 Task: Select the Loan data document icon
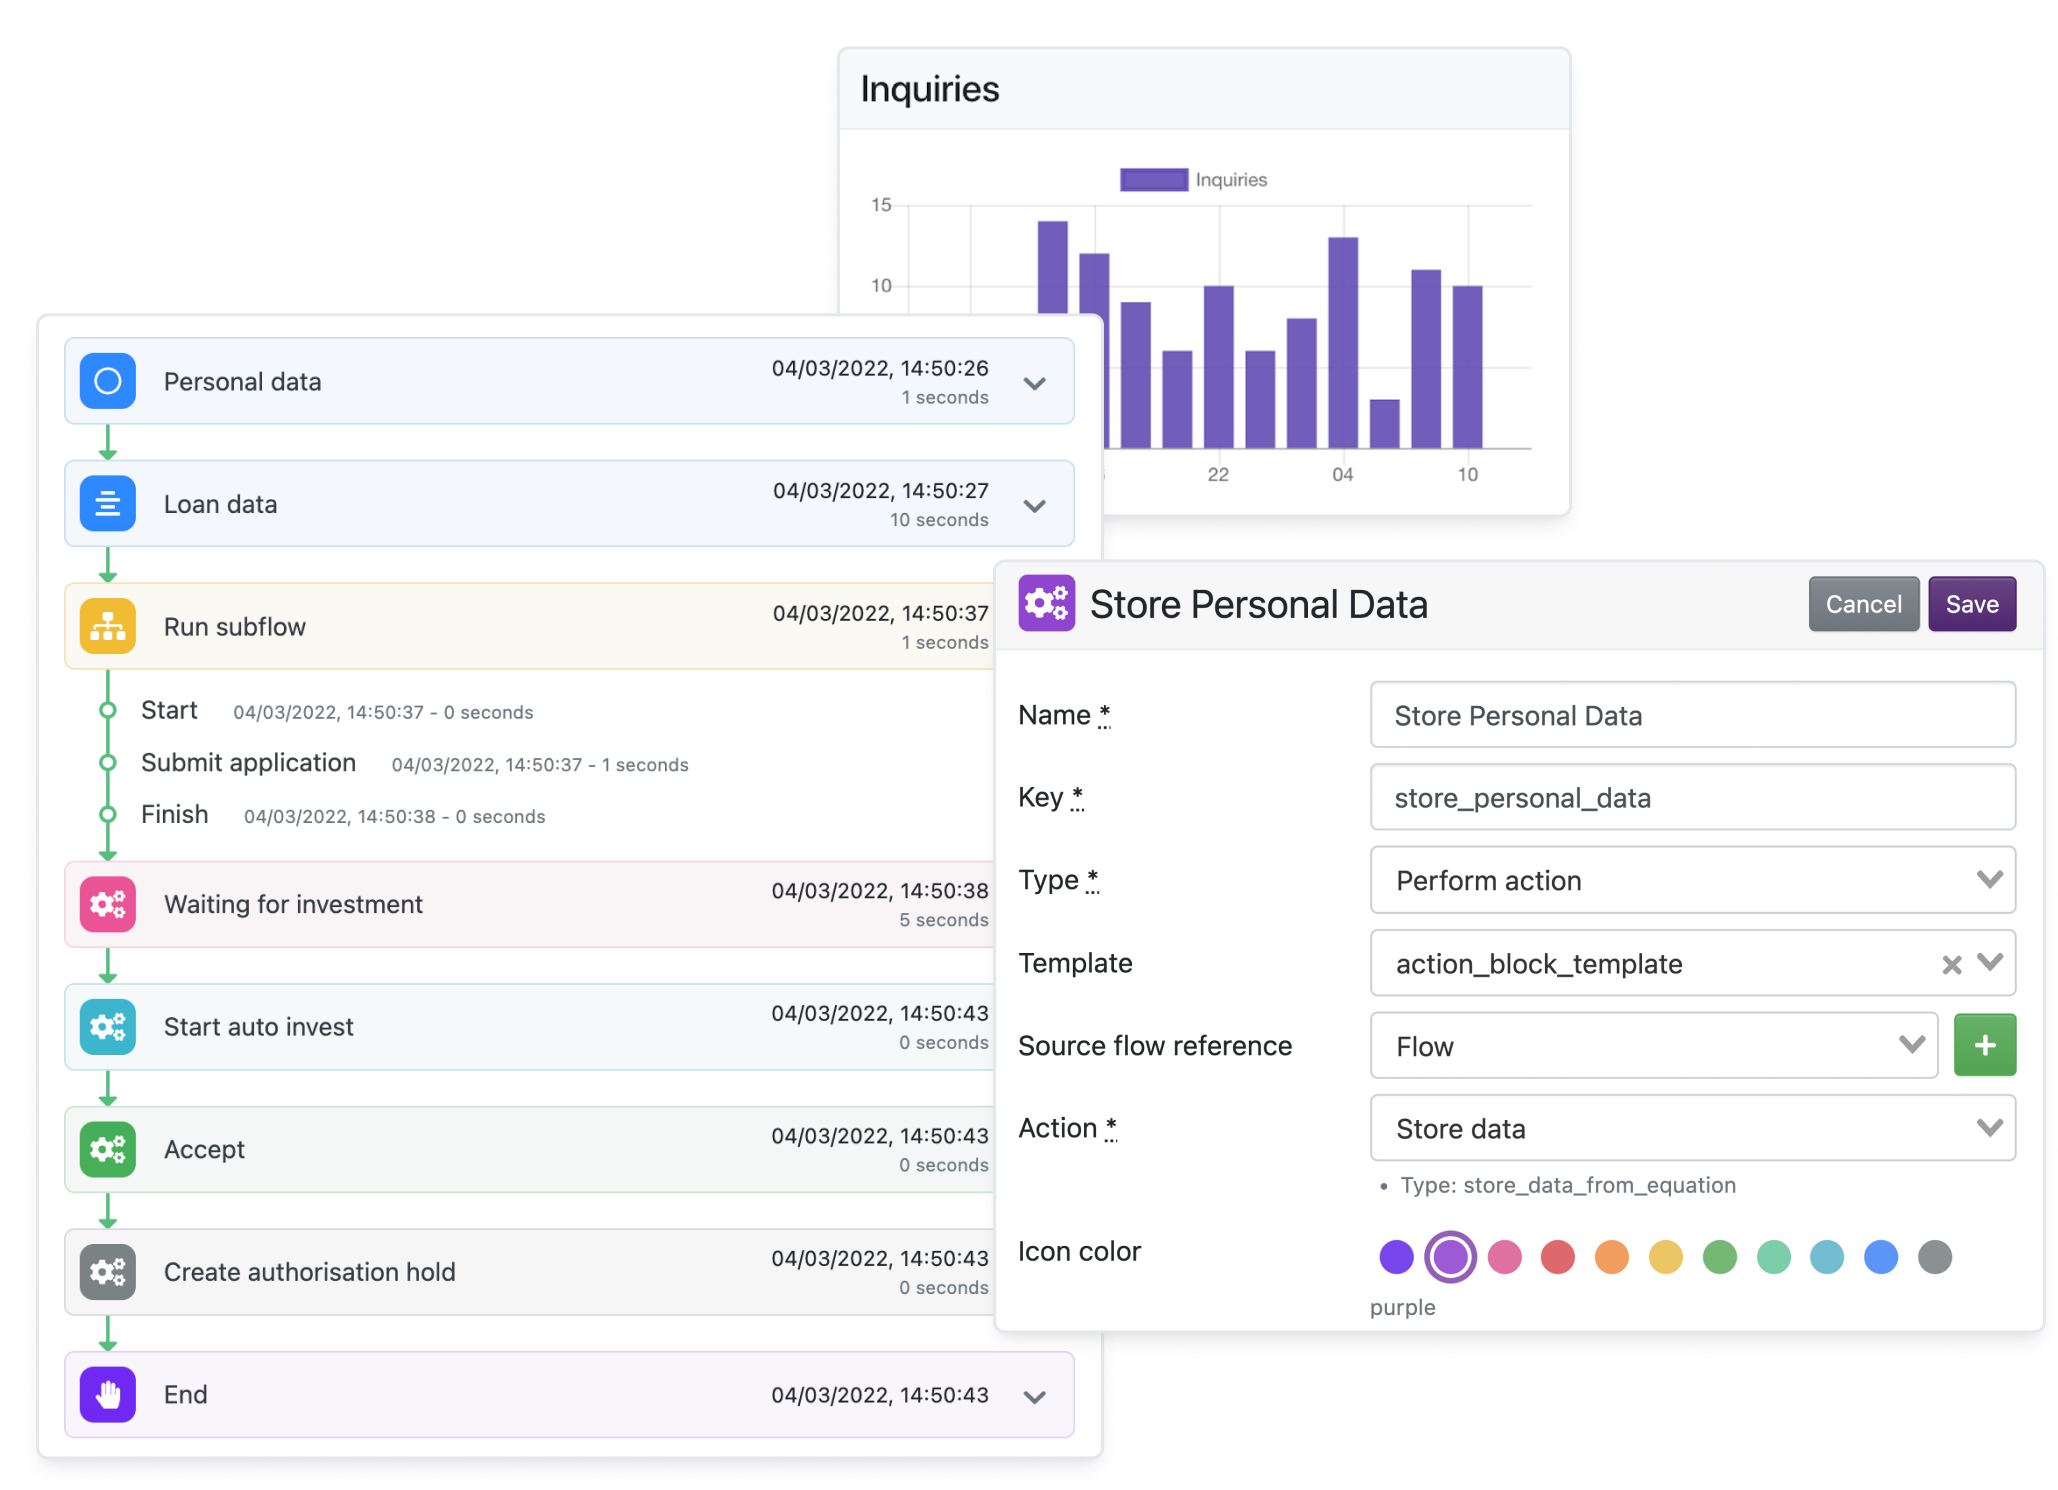pos(107,504)
